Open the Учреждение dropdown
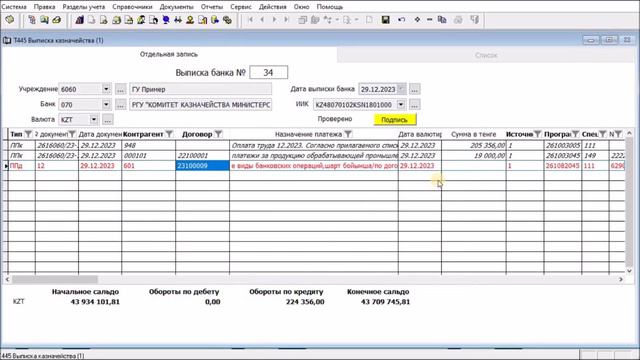The height and width of the screenshot is (360, 640). click(x=106, y=89)
